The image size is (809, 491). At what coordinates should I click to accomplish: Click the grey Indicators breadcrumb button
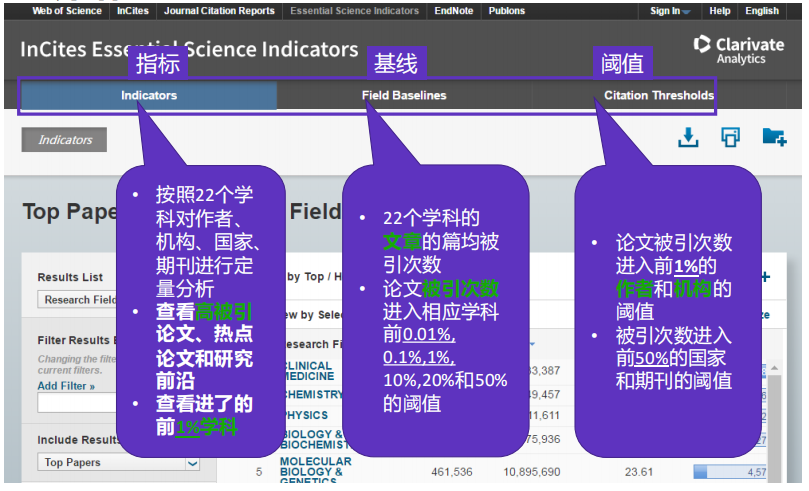click(64, 140)
